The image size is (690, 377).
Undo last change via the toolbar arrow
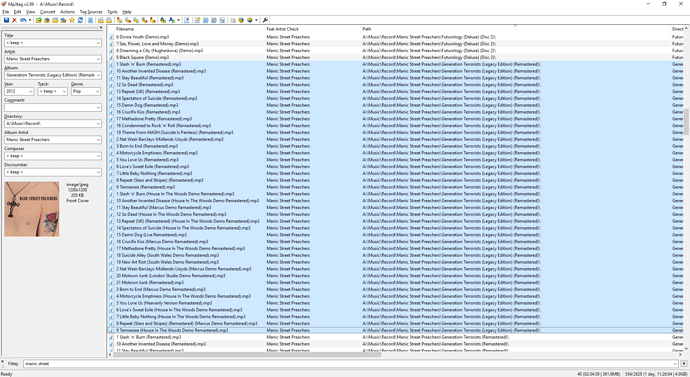coord(23,20)
